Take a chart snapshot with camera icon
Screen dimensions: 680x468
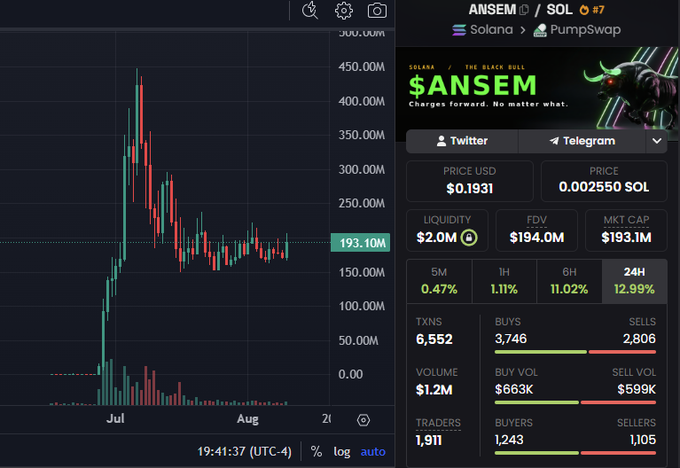click(377, 10)
